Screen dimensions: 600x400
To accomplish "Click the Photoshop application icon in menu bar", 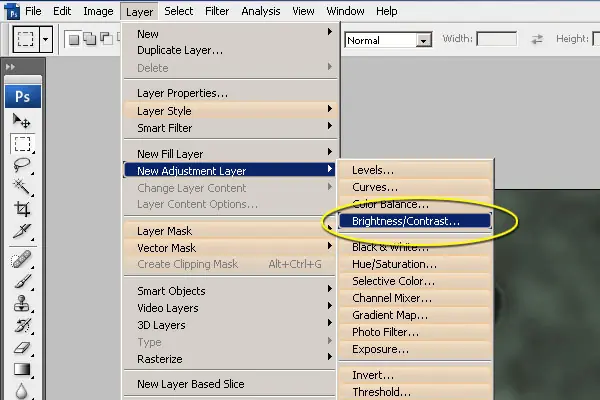I will 13,11.
